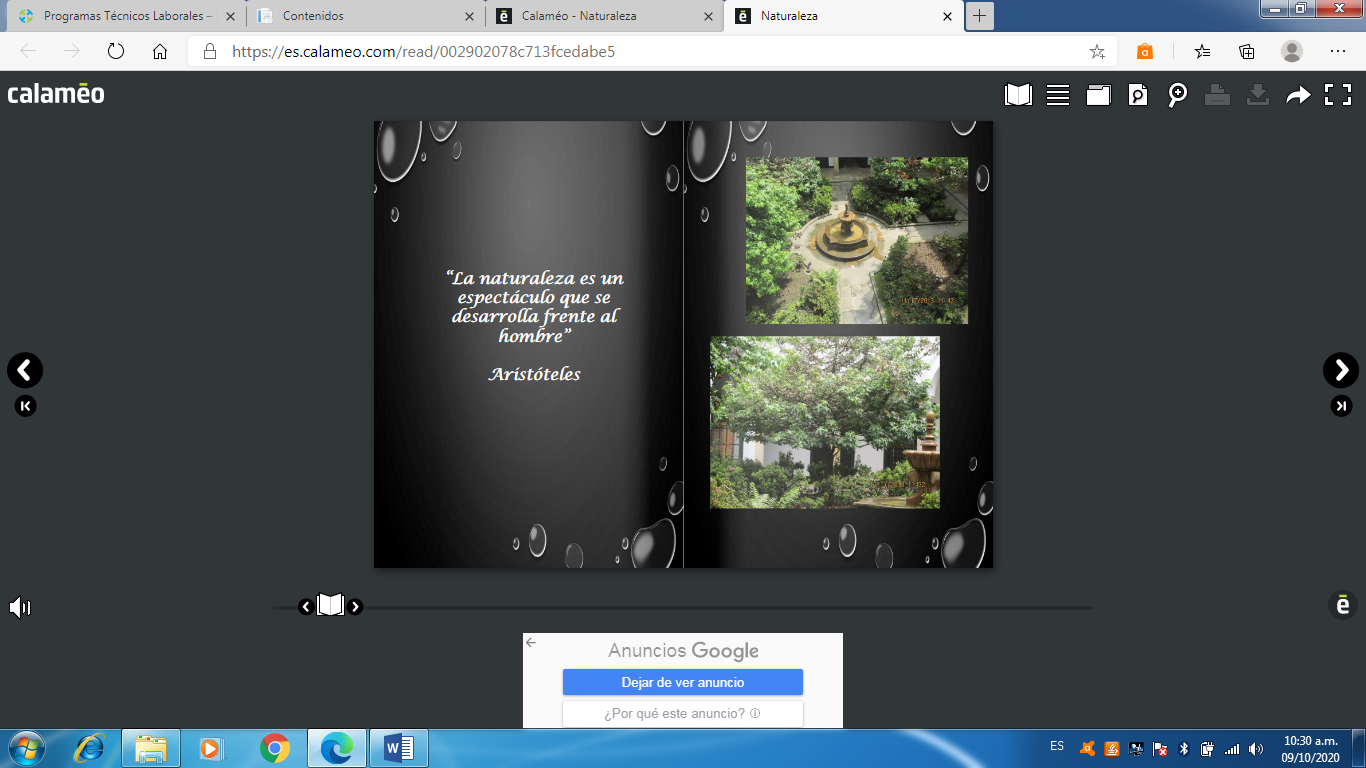Go to the next page arrow
Viewport: 1366px width, 768px height.
(1341, 370)
